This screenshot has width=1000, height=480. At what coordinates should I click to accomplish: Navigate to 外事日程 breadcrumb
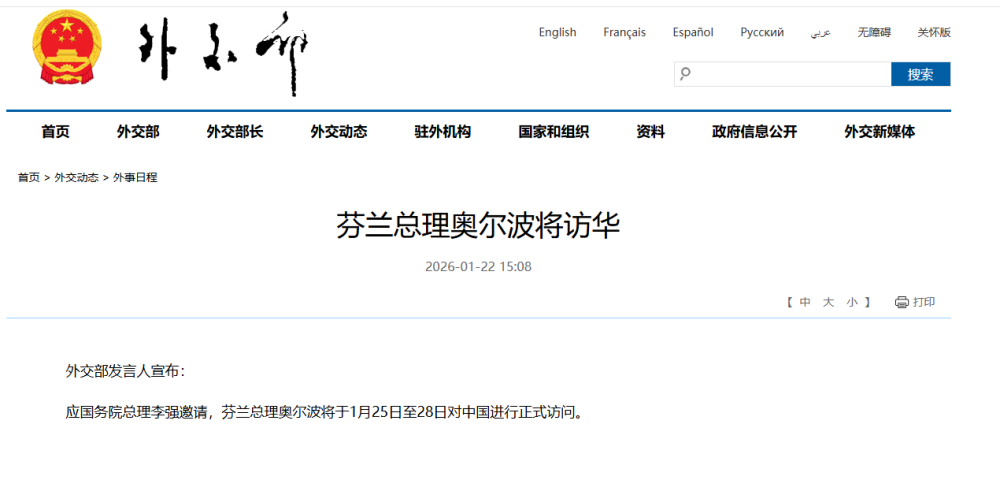click(135, 177)
